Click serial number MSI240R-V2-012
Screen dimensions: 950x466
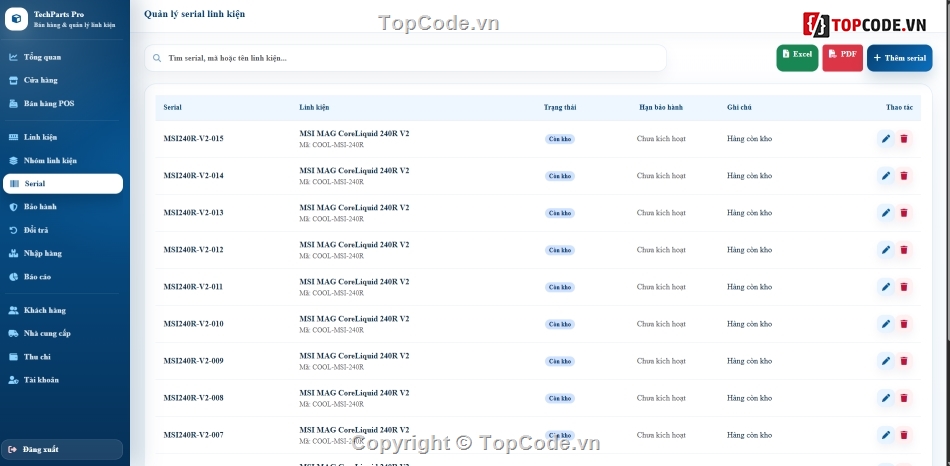pyautogui.click(x=193, y=250)
